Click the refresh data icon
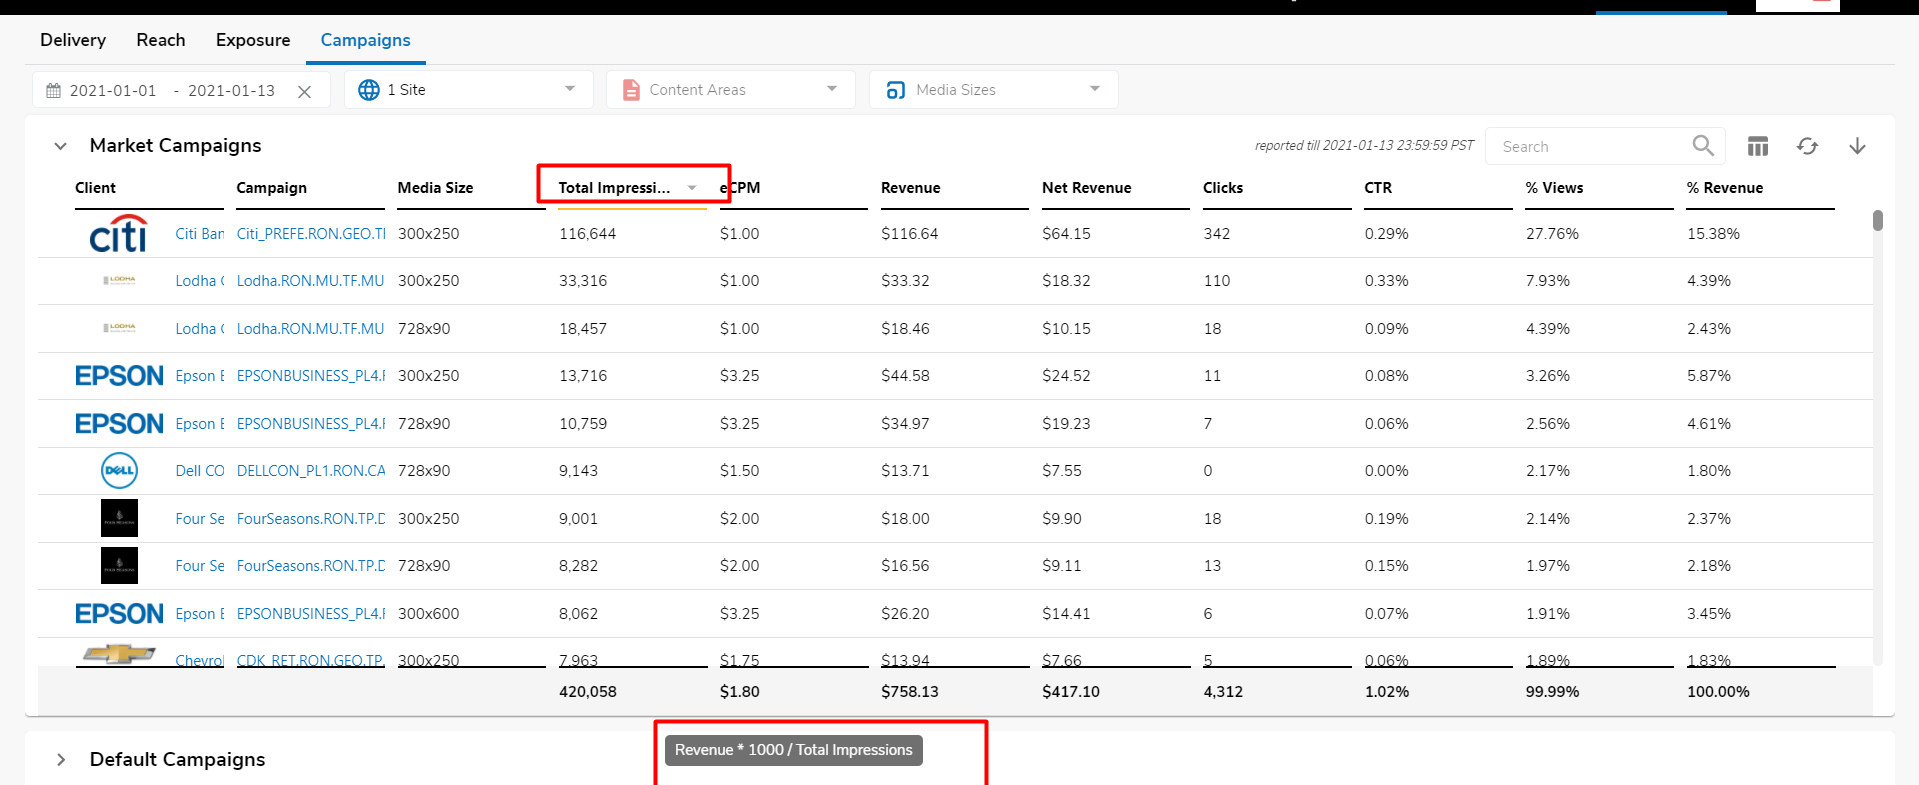The width and height of the screenshot is (1919, 785). pyautogui.click(x=1806, y=147)
